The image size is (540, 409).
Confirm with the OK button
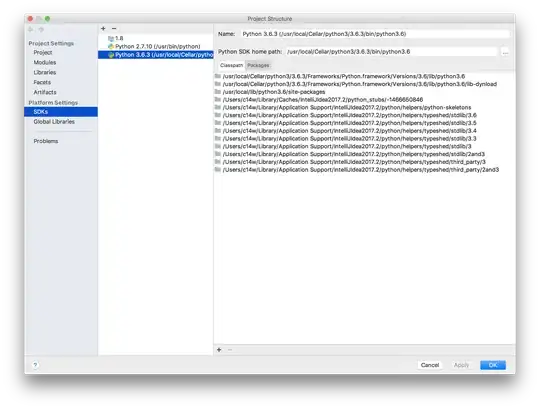click(x=493, y=365)
